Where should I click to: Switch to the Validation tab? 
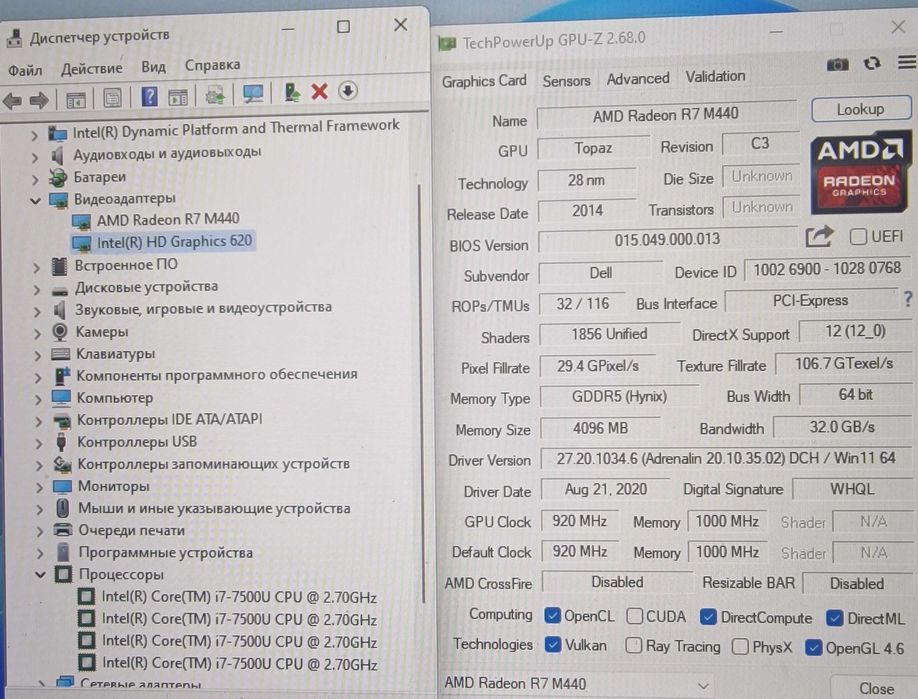[x=715, y=76]
